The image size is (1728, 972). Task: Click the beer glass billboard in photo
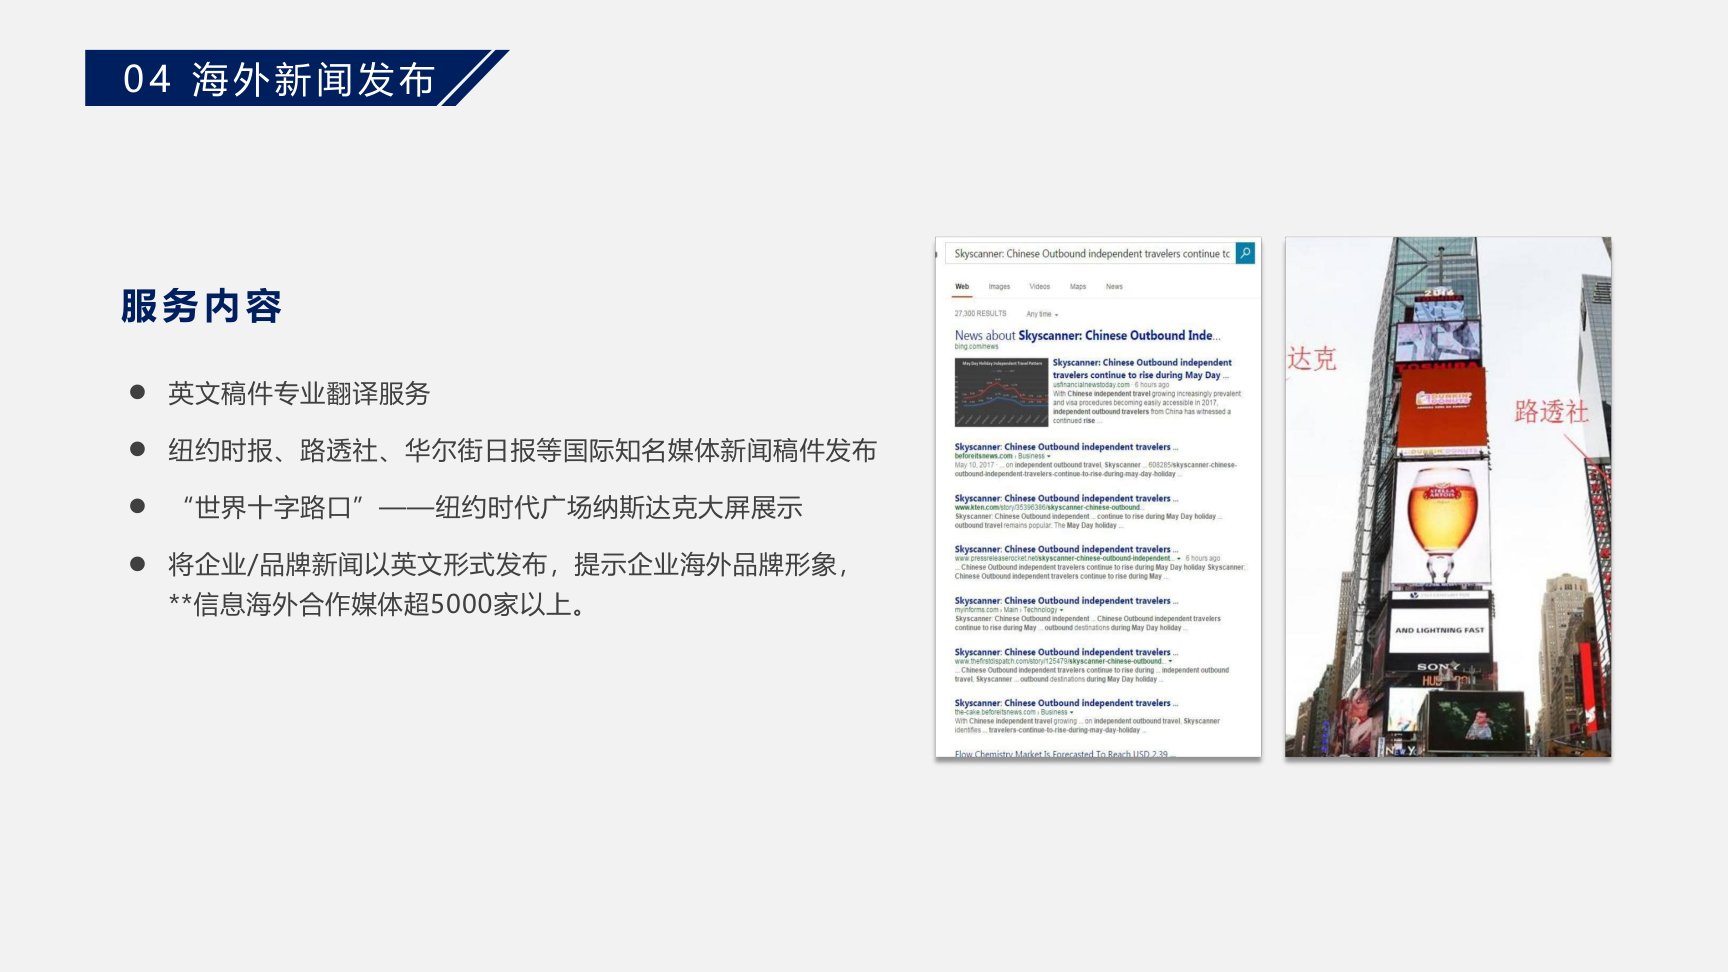pyautogui.click(x=1441, y=522)
